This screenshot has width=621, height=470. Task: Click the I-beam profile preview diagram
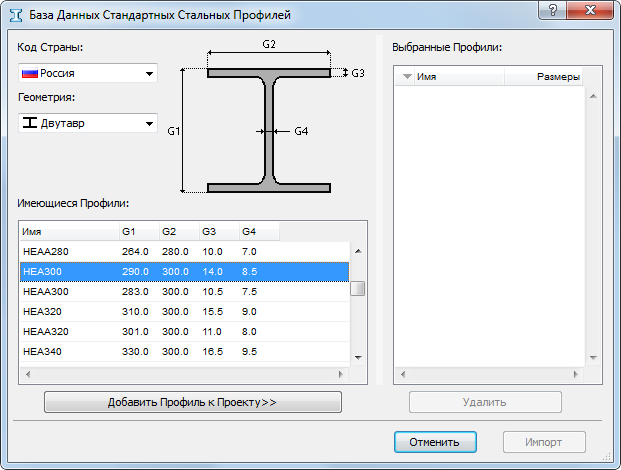(269, 131)
